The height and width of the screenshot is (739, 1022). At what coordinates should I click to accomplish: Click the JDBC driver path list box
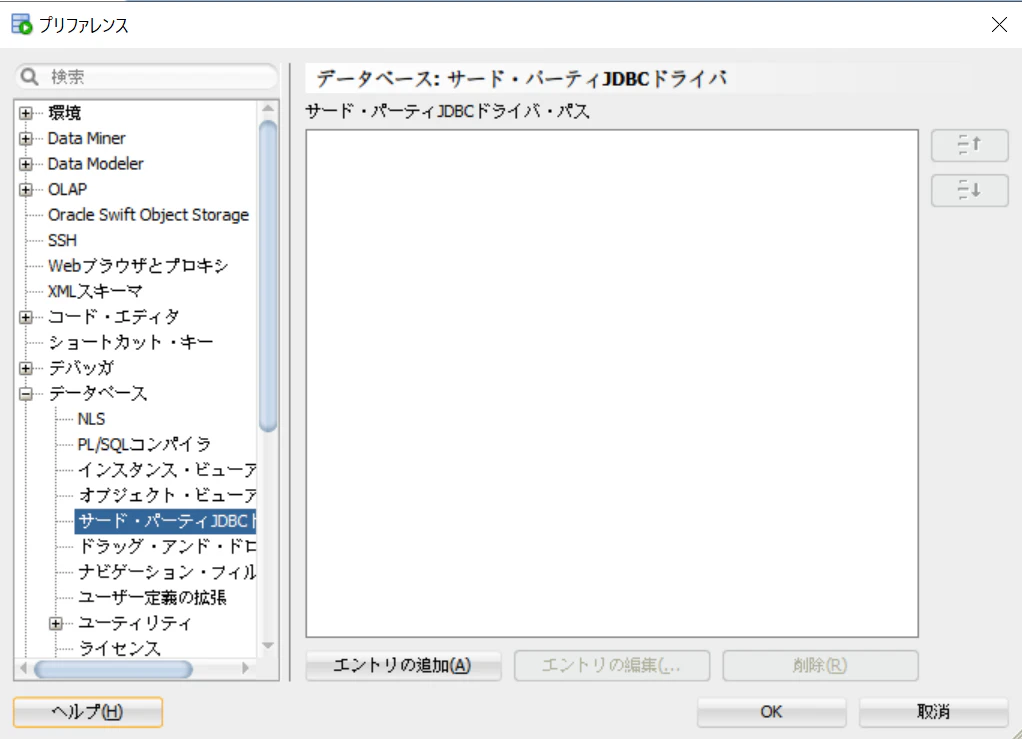pyautogui.click(x=612, y=383)
